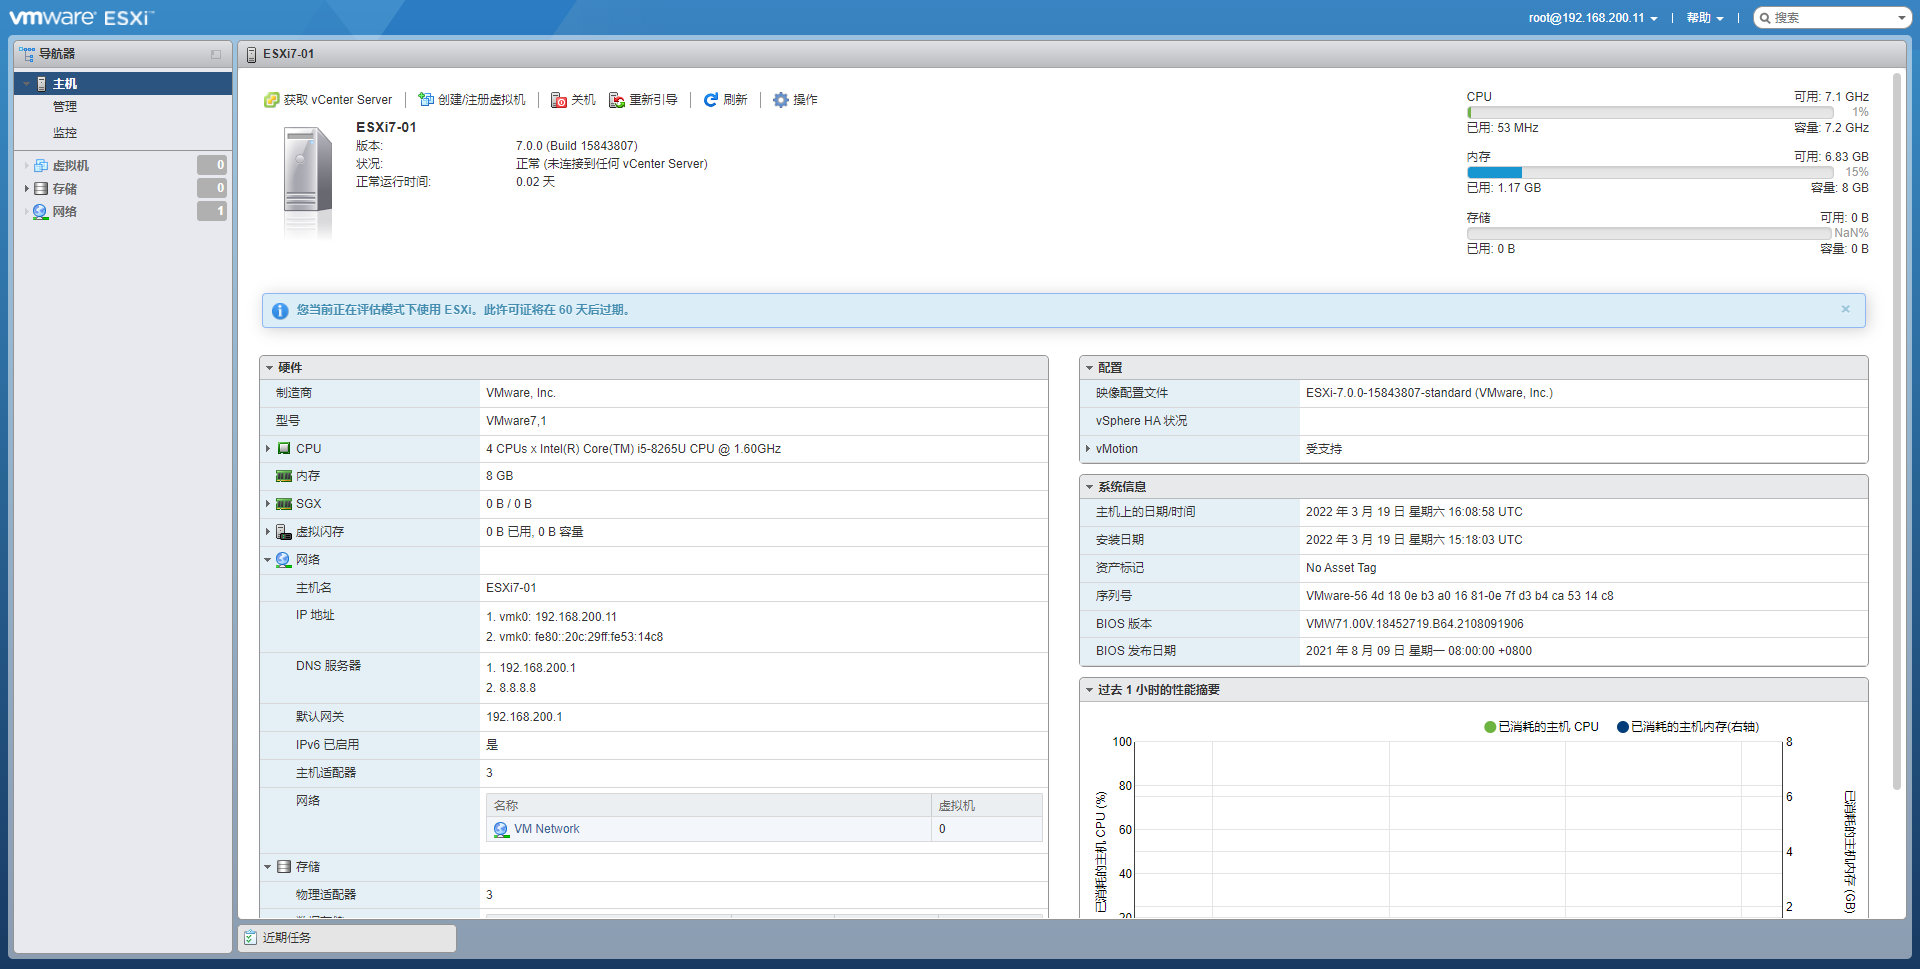Open 网络 in the navigator
The height and width of the screenshot is (969, 1920).
pos(65,212)
